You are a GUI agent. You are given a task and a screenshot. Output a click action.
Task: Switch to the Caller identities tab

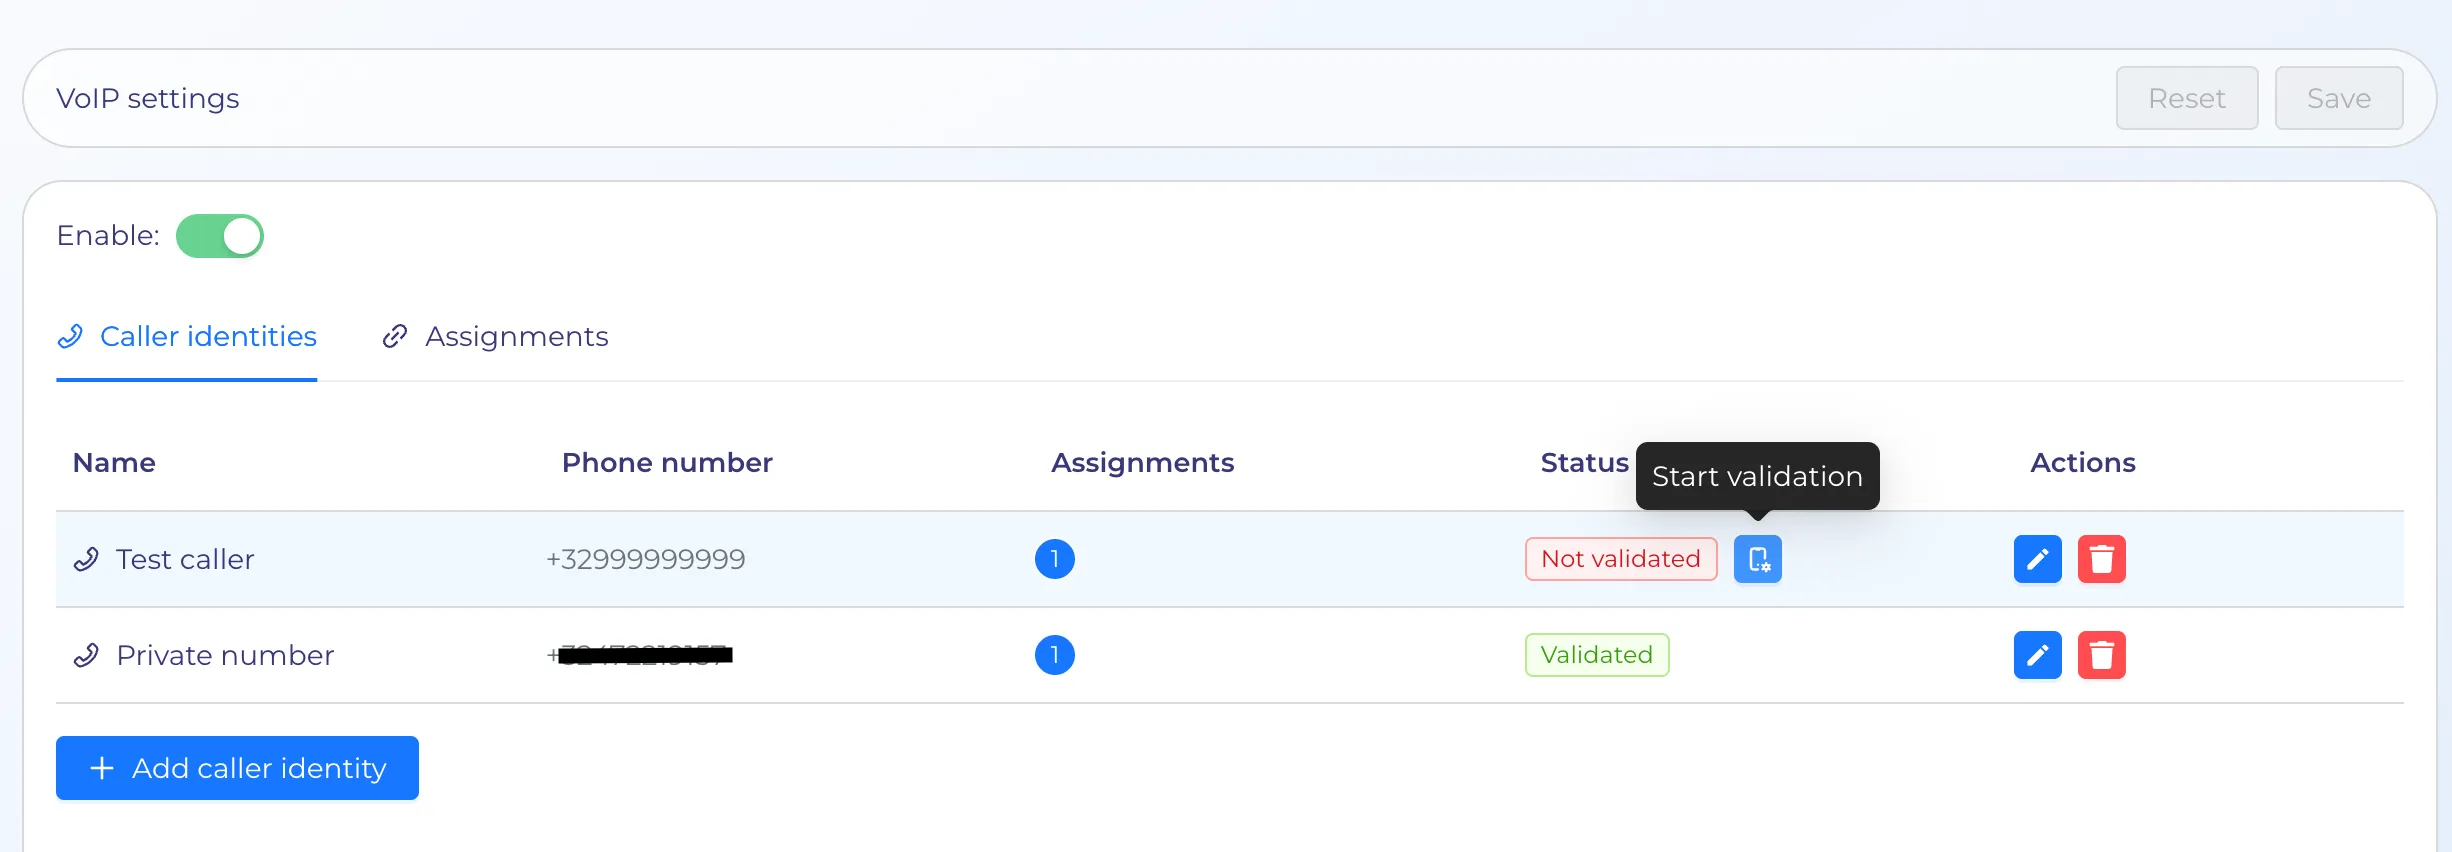coord(187,337)
